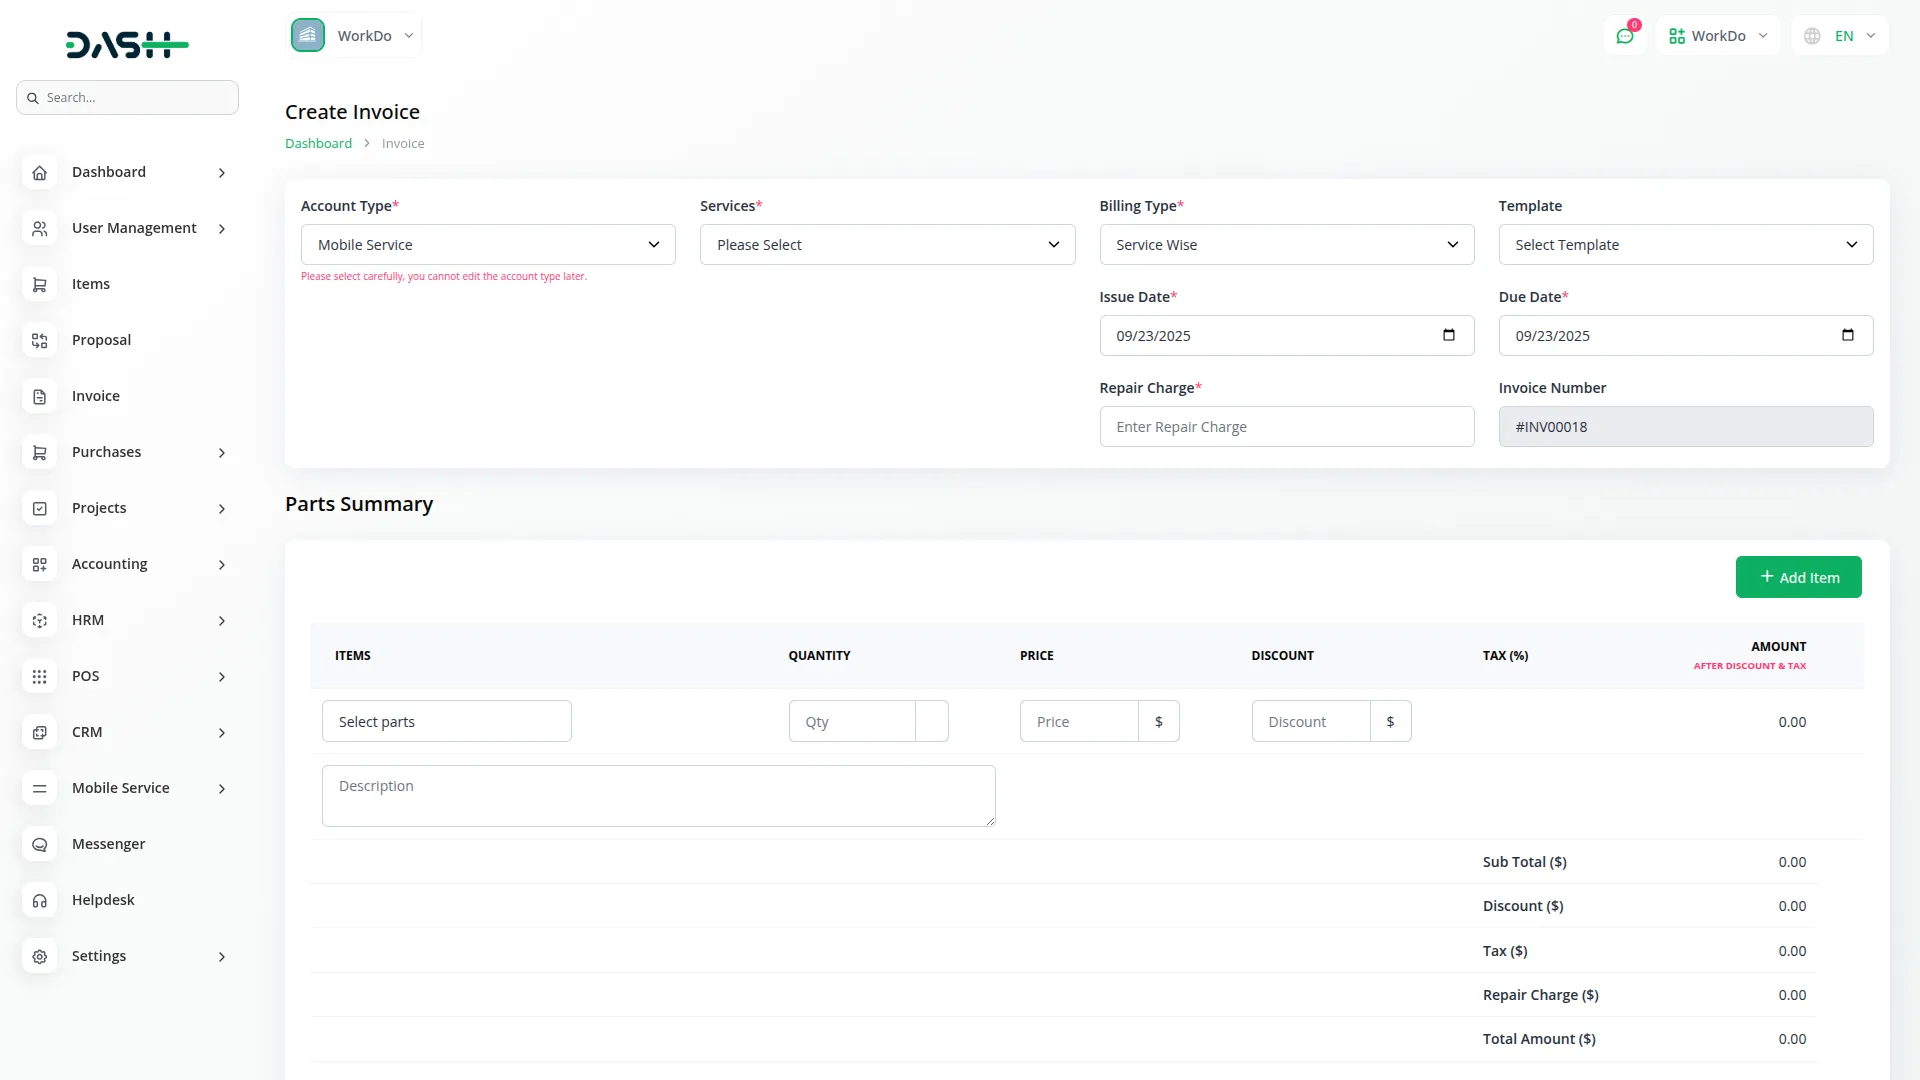Click the Invoice icon in sidebar
This screenshot has height=1080, width=1920.
click(x=39, y=397)
